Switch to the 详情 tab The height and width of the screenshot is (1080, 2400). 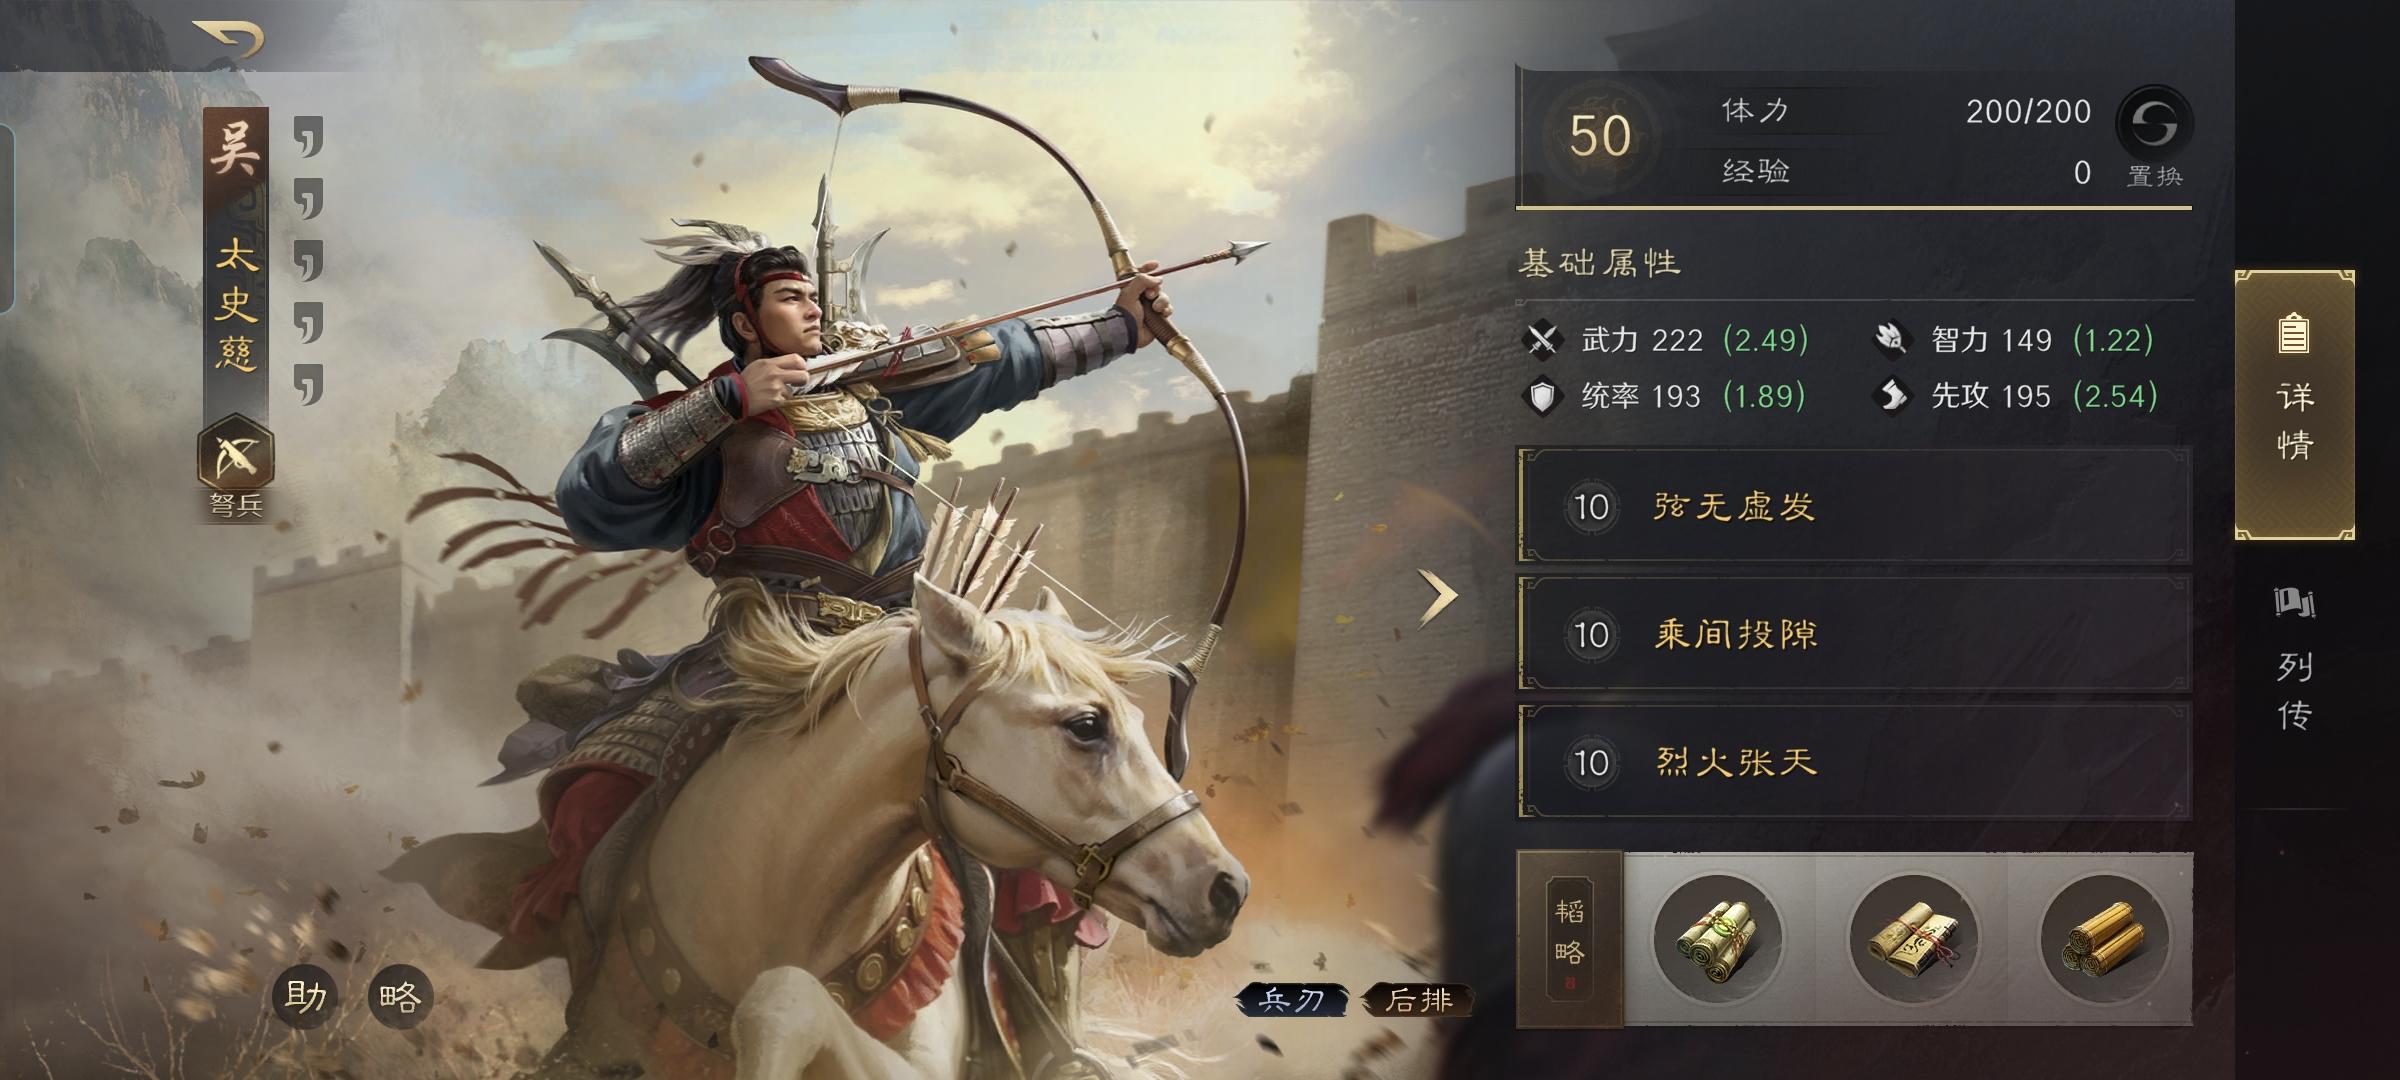coord(2294,405)
